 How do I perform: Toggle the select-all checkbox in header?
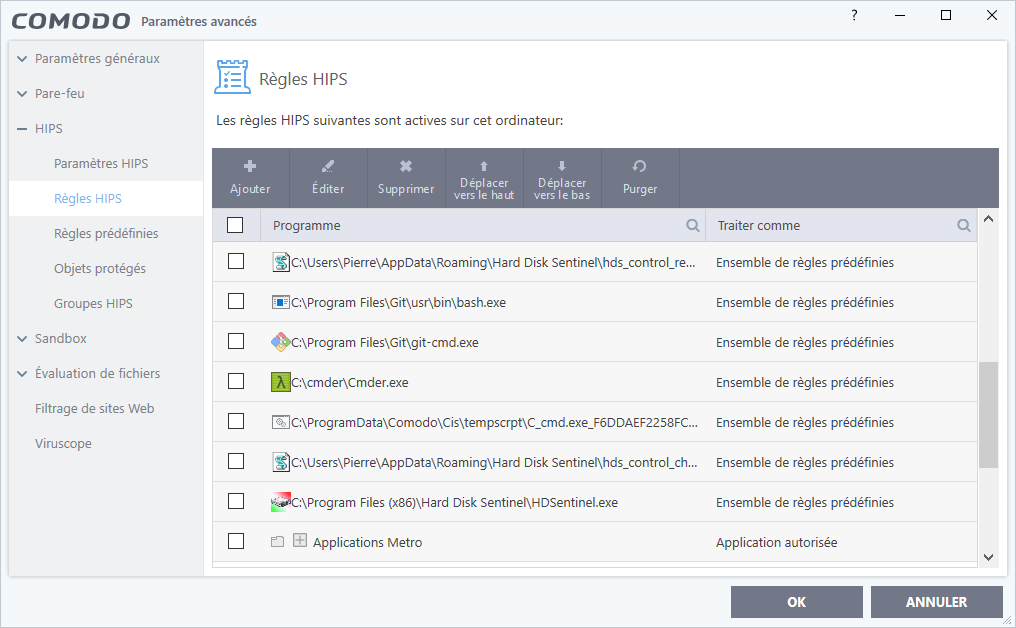point(235,225)
